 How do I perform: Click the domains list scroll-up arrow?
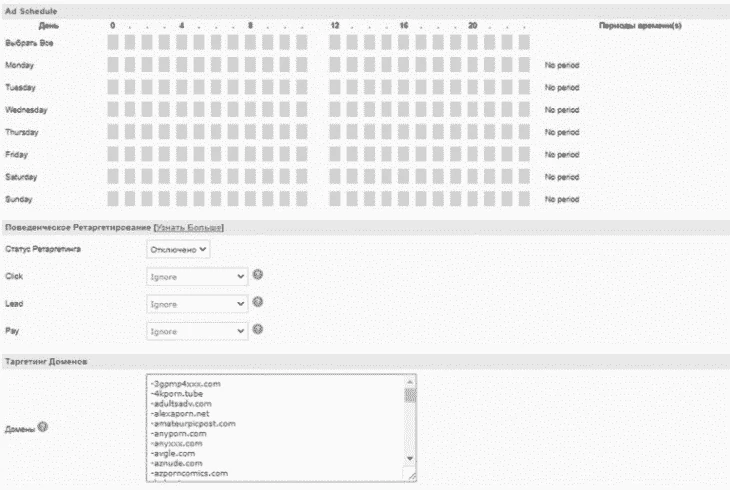point(410,382)
